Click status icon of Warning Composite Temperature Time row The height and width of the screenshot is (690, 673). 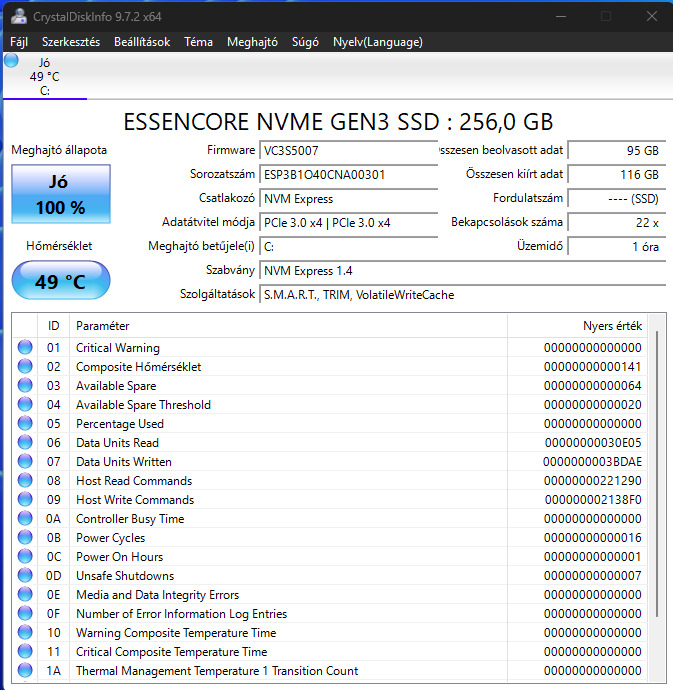[x=25, y=632]
